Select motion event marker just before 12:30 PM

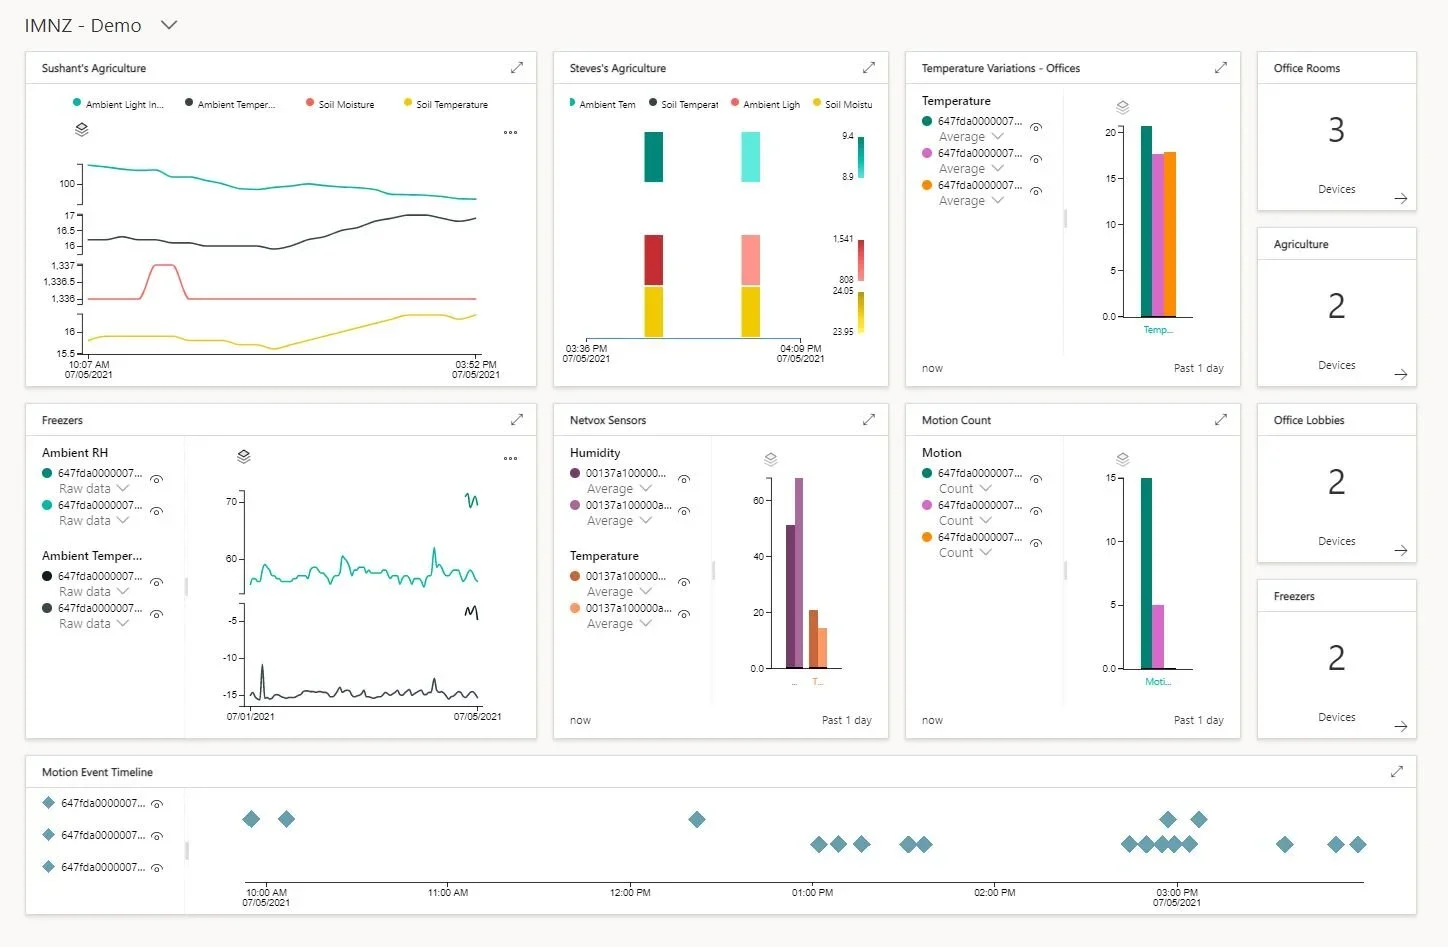point(697,820)
